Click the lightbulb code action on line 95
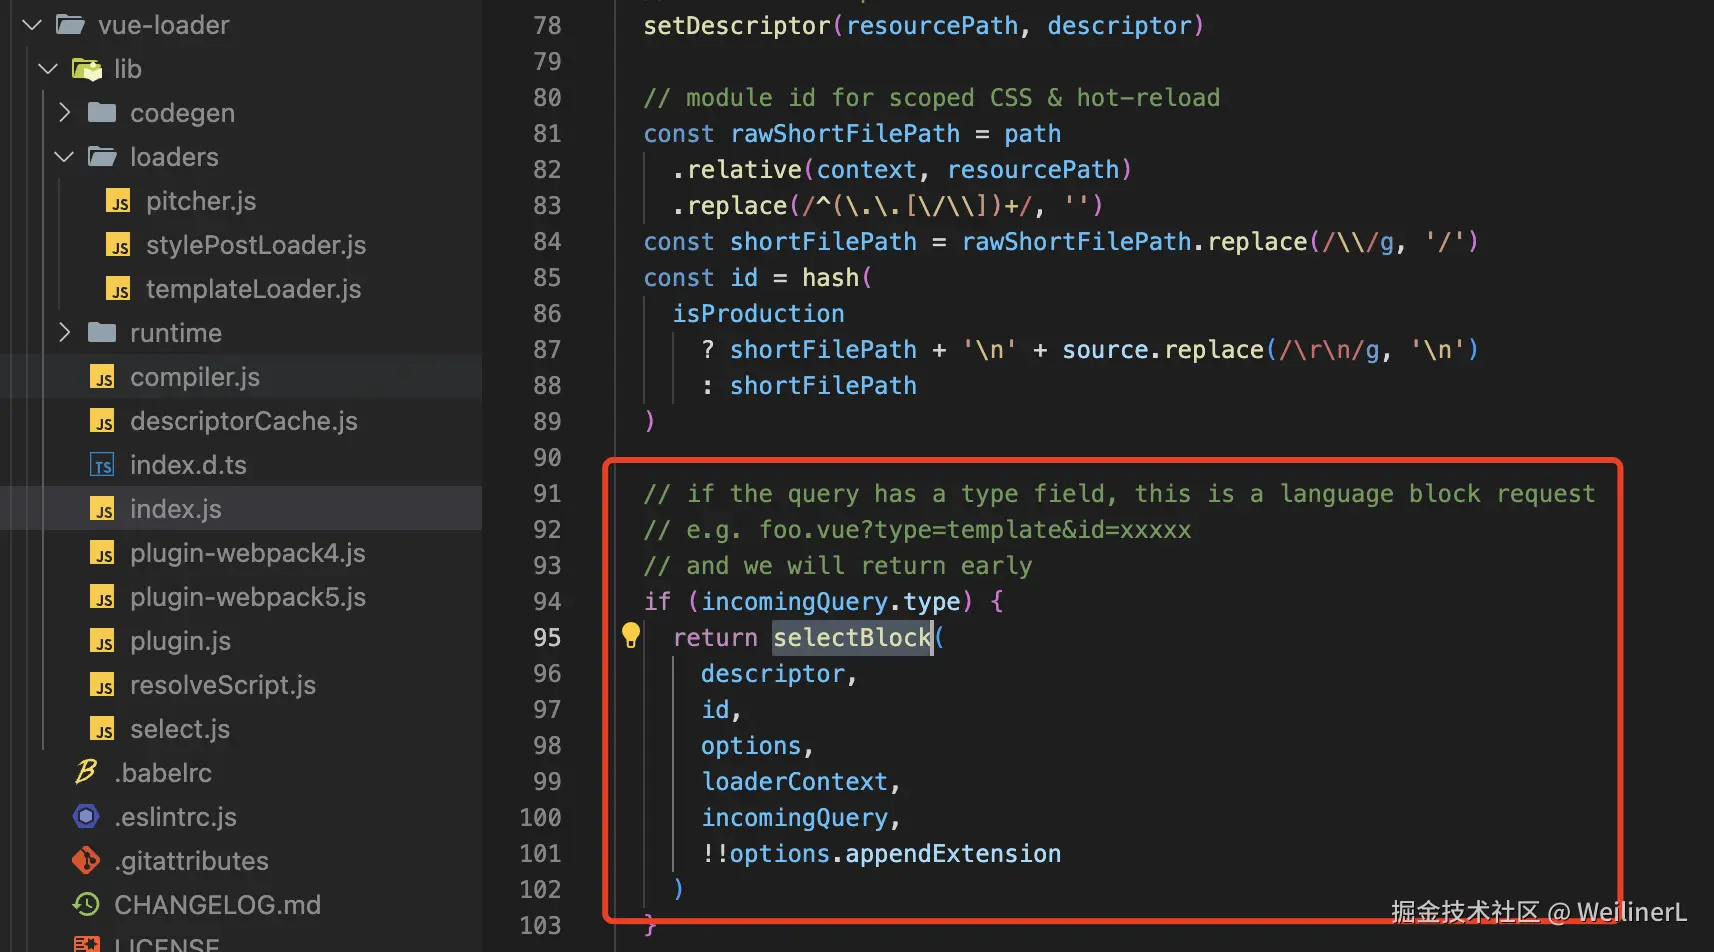The image size is (1714, 952). (631, 635)
